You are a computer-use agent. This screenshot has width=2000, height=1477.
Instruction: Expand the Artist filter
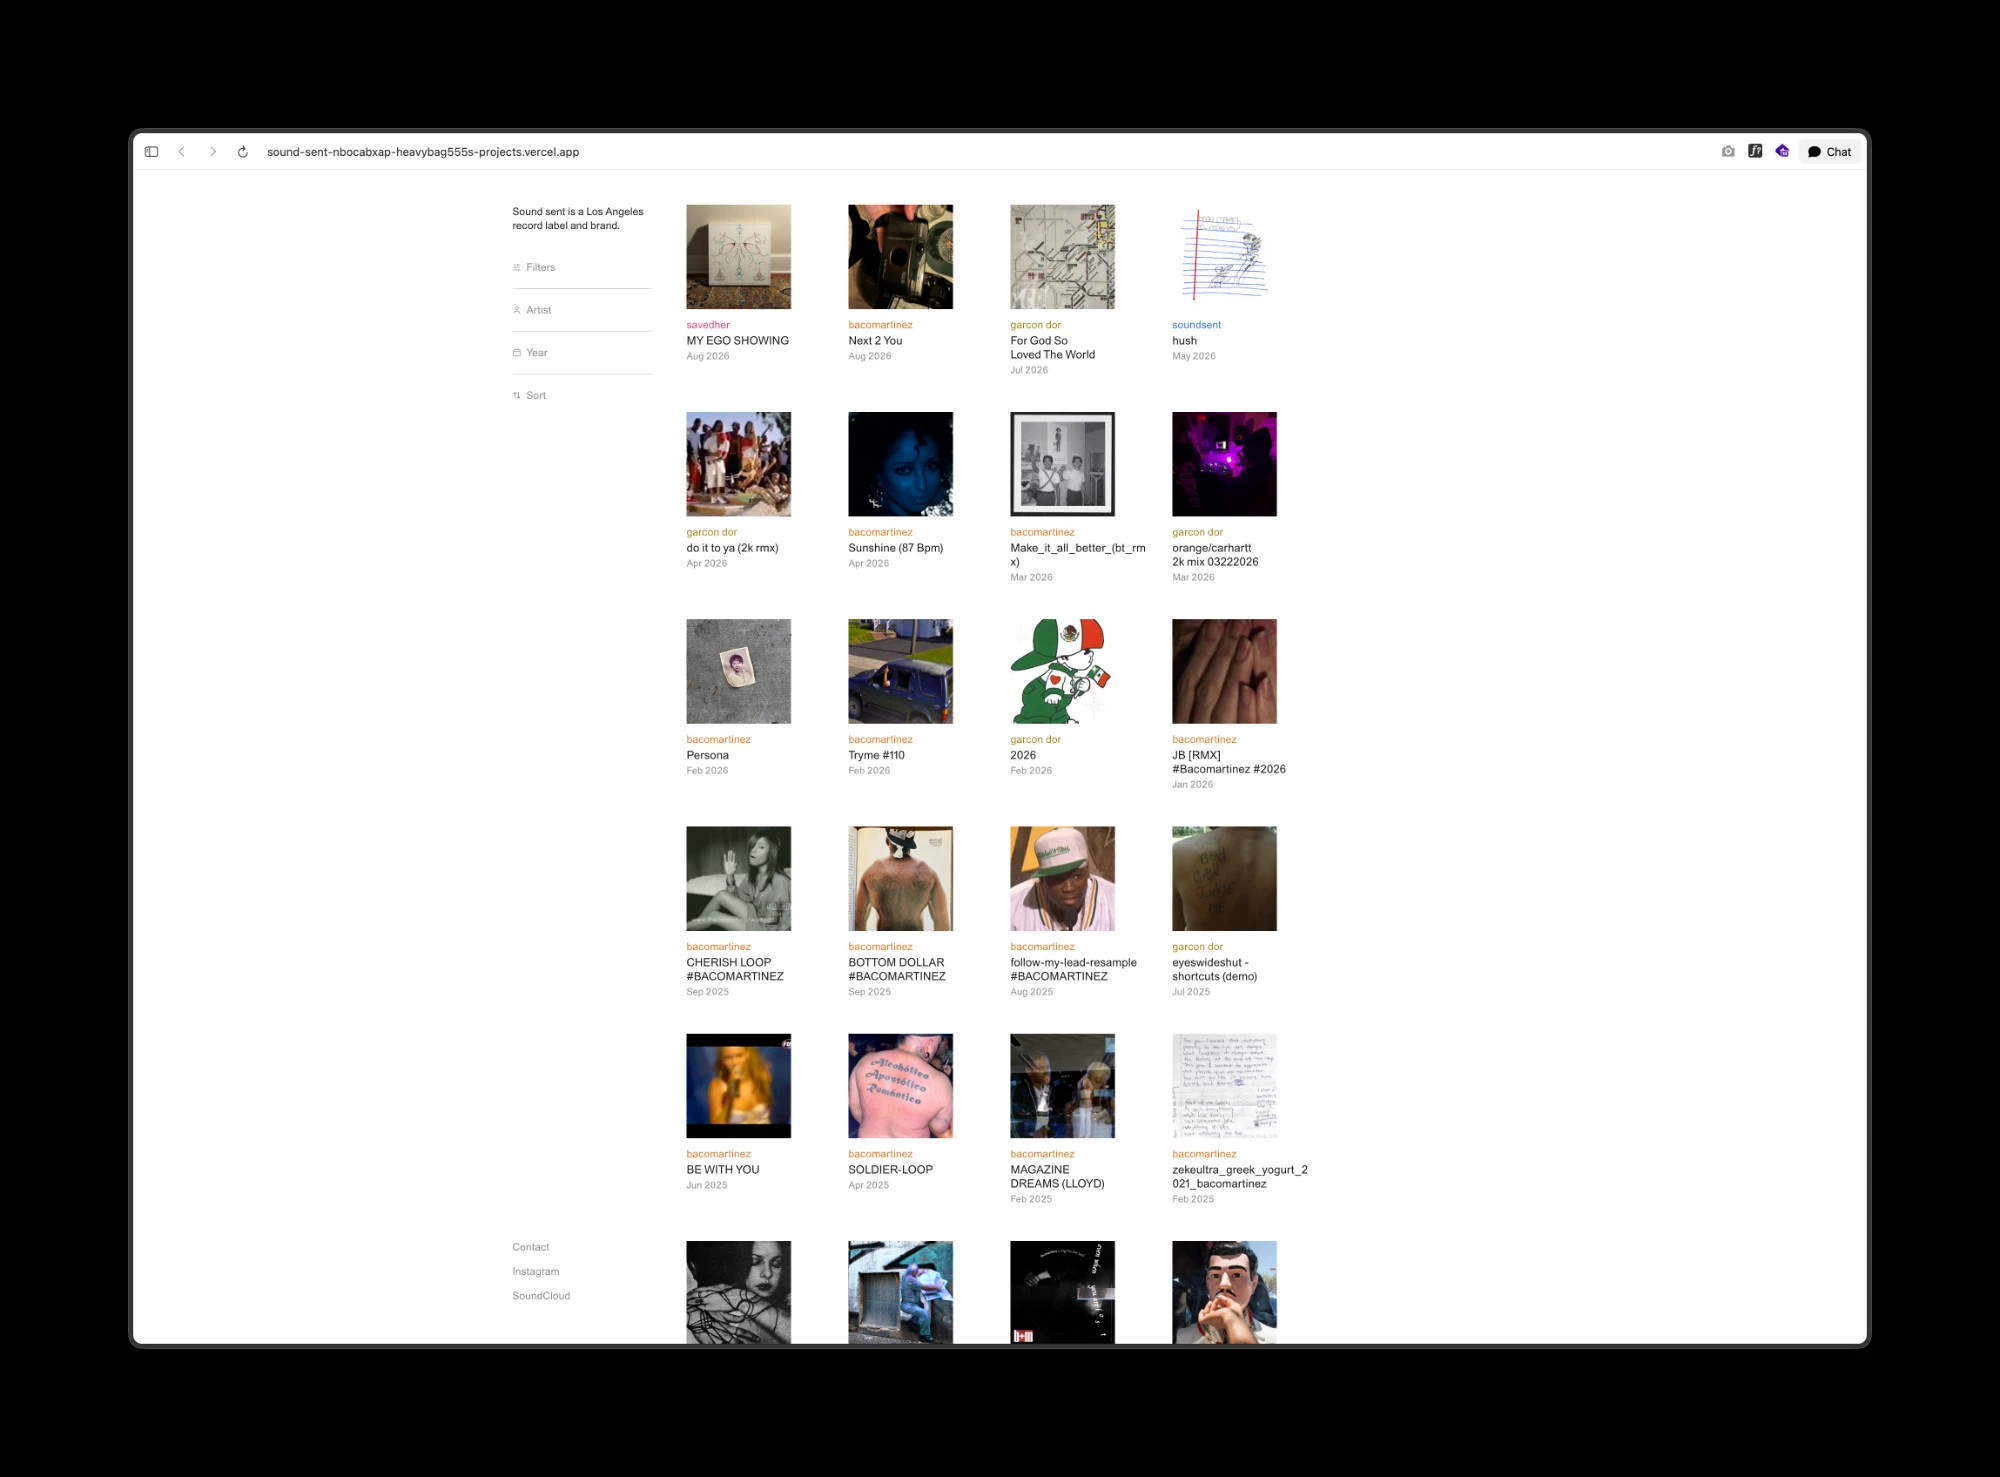click(x=581, y=310)
